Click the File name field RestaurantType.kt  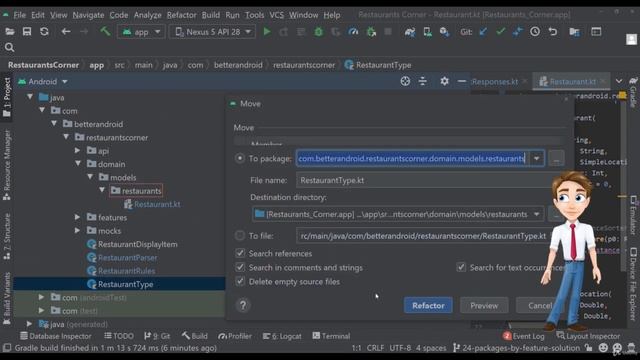click(424, 180)
